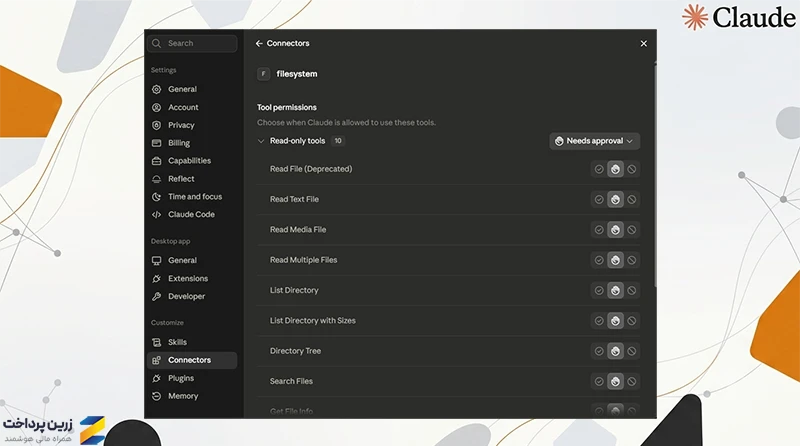
Task: Click the Read-only tools count badge 10
Action: click(338, 141)
